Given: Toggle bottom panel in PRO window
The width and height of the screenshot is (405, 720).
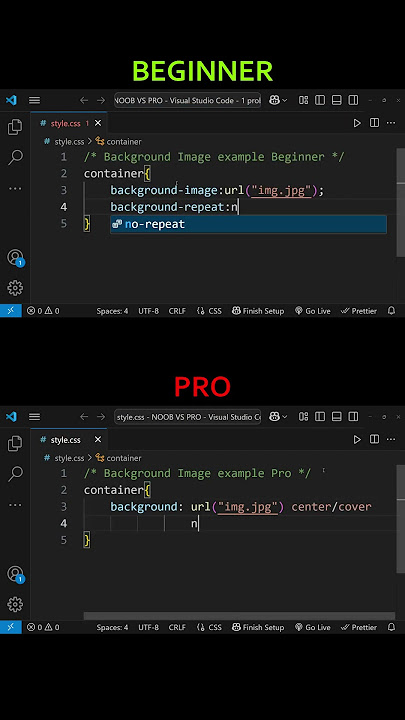Looking at the screenshot, I should (337, 416).
